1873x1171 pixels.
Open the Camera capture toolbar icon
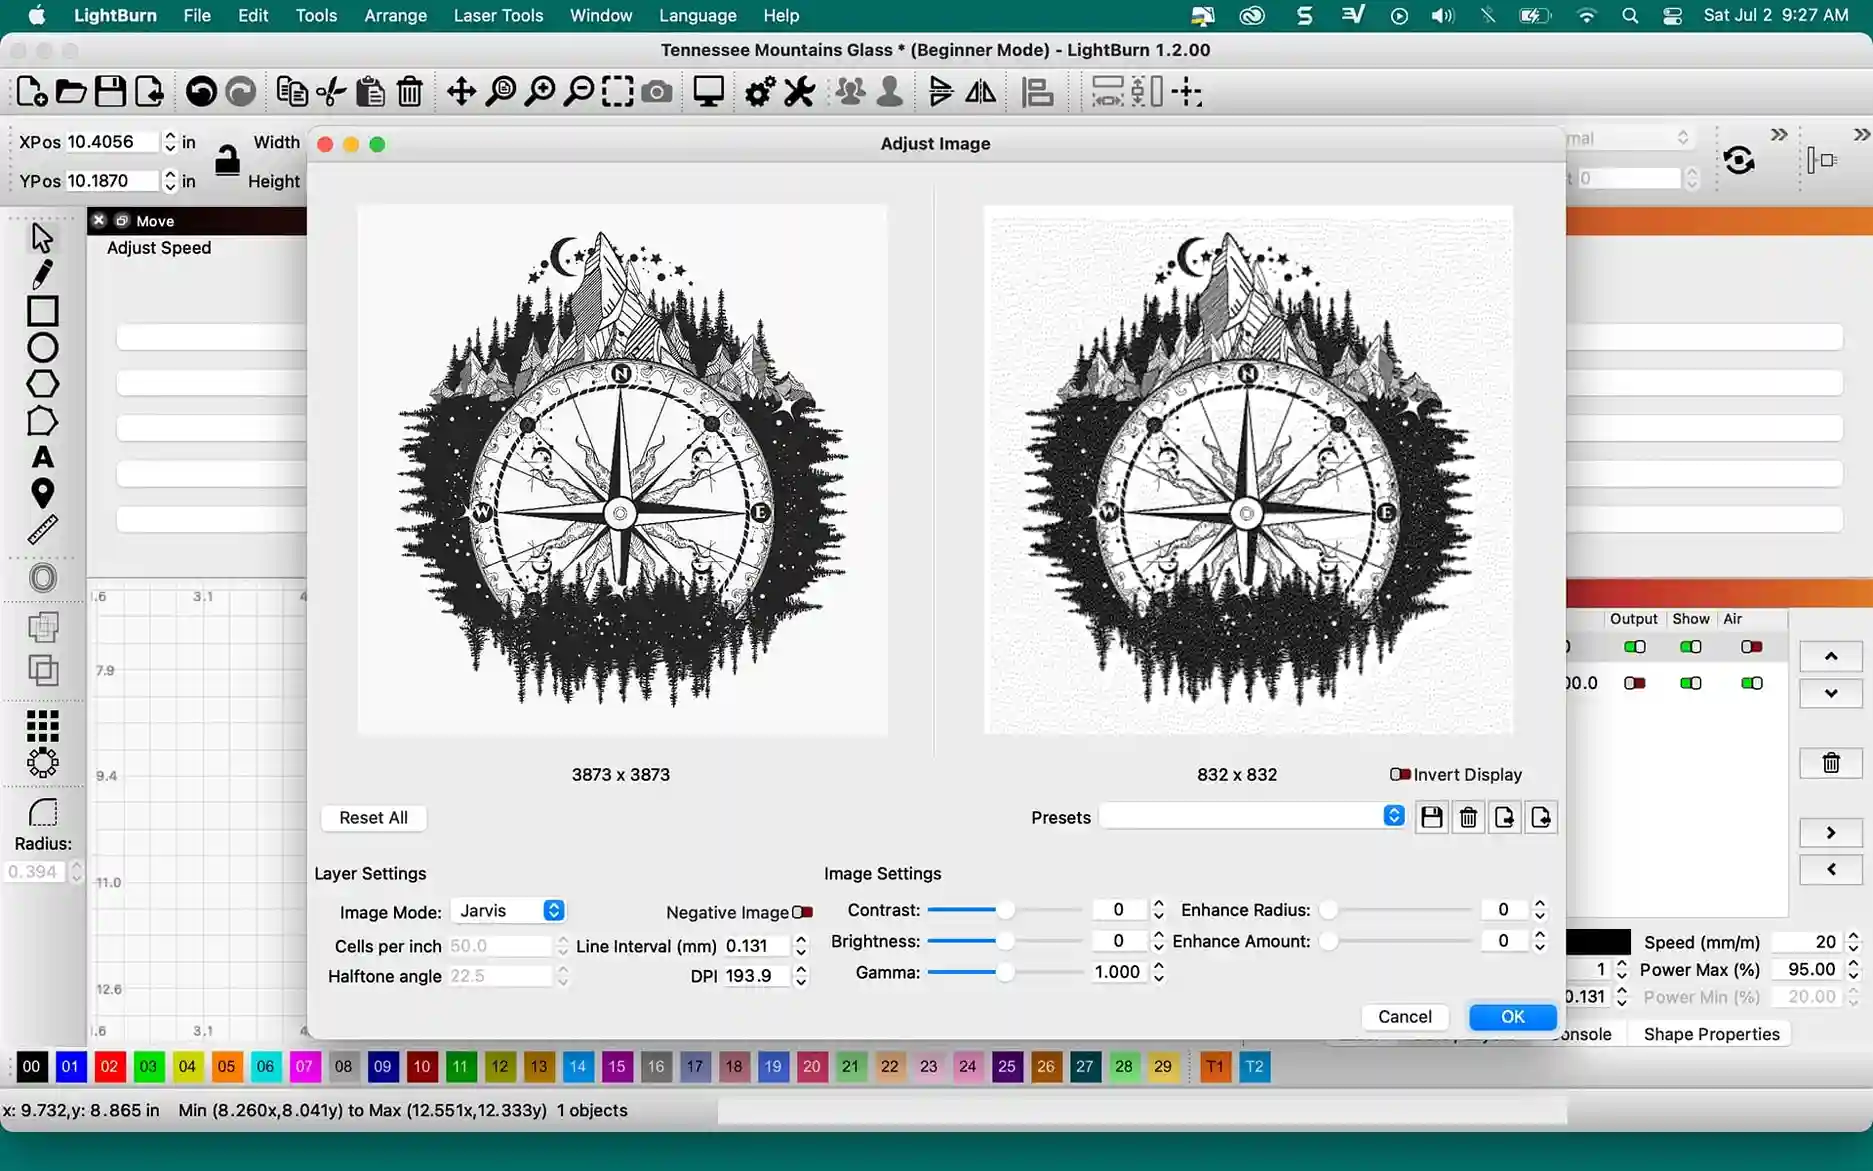click(657, 92)
